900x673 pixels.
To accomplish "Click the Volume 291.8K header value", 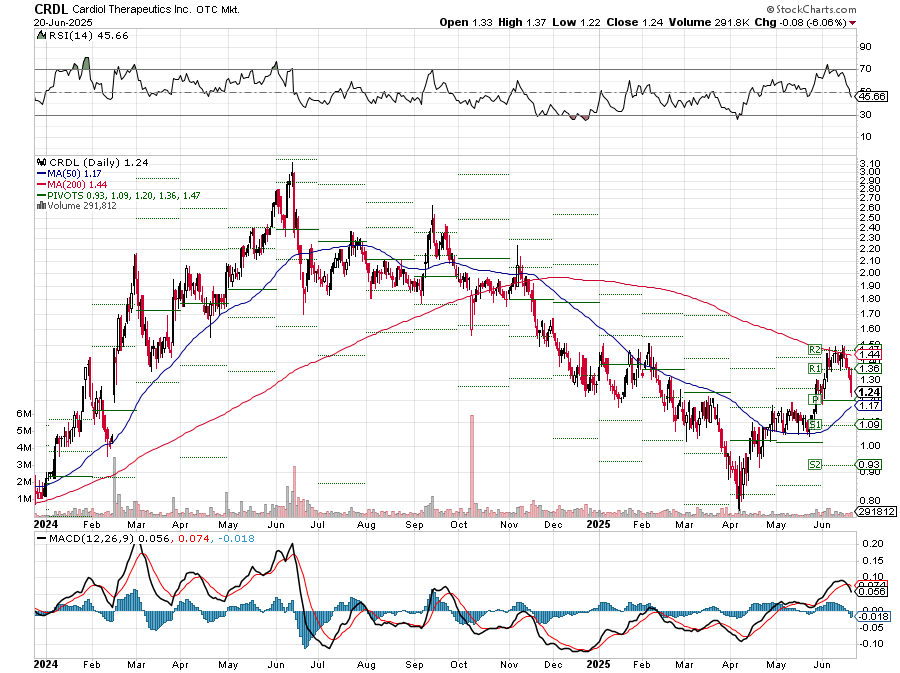I will pyautogui.click(x=708, y=22).
